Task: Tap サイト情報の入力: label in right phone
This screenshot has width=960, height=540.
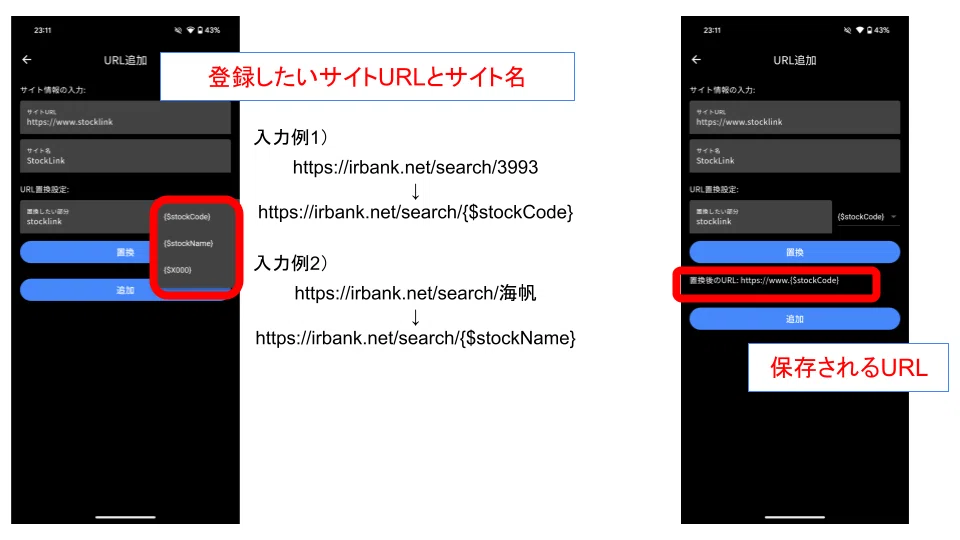Action: (x=722, y=90)
